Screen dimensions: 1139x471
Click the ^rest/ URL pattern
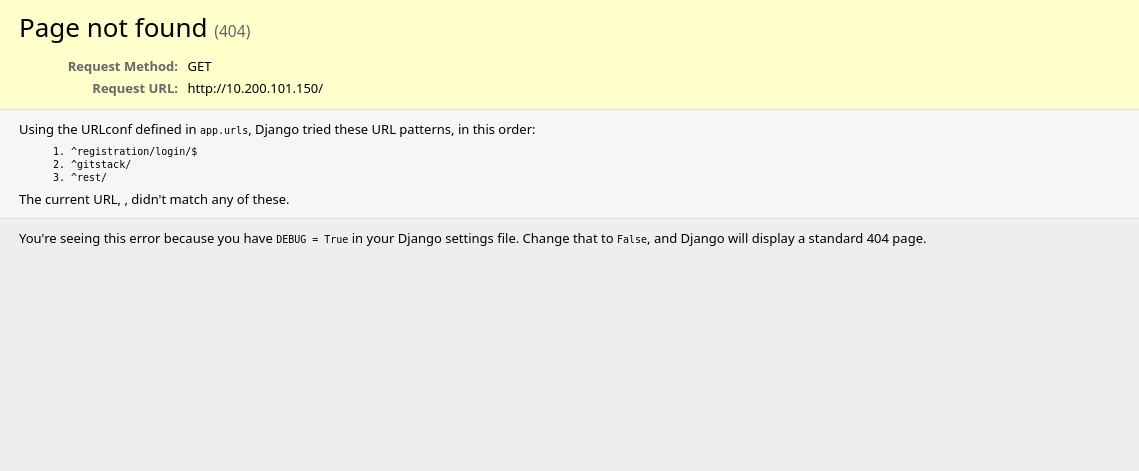pyautogui.click(x=88, y=178)
